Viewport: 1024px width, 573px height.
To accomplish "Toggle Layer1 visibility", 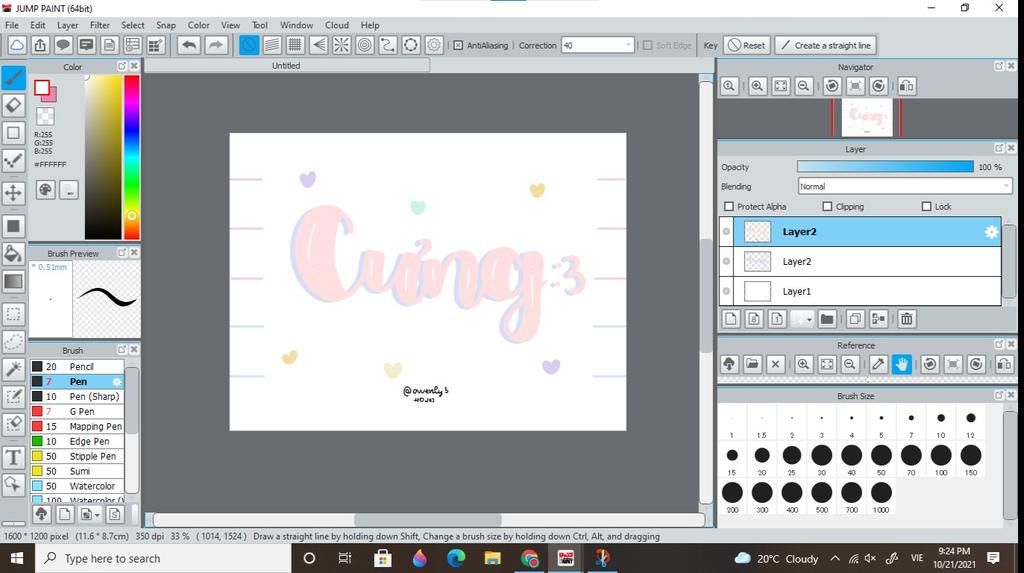I will 726,291.
